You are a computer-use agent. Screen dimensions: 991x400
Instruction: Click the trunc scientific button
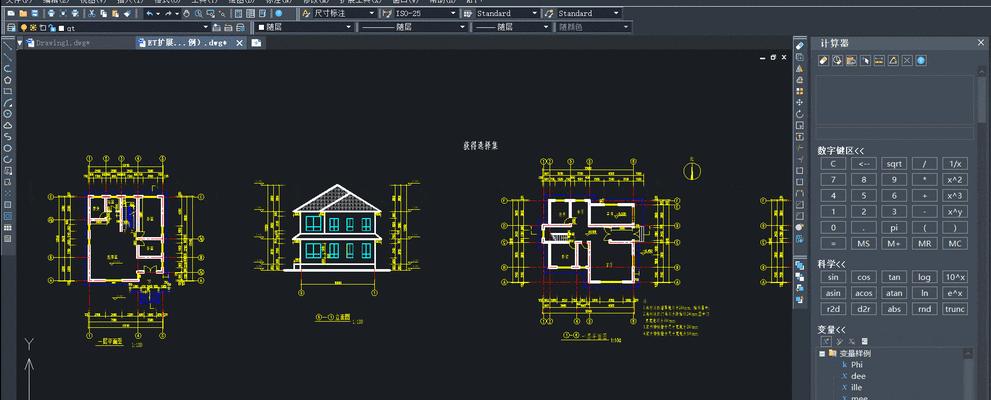955,309
